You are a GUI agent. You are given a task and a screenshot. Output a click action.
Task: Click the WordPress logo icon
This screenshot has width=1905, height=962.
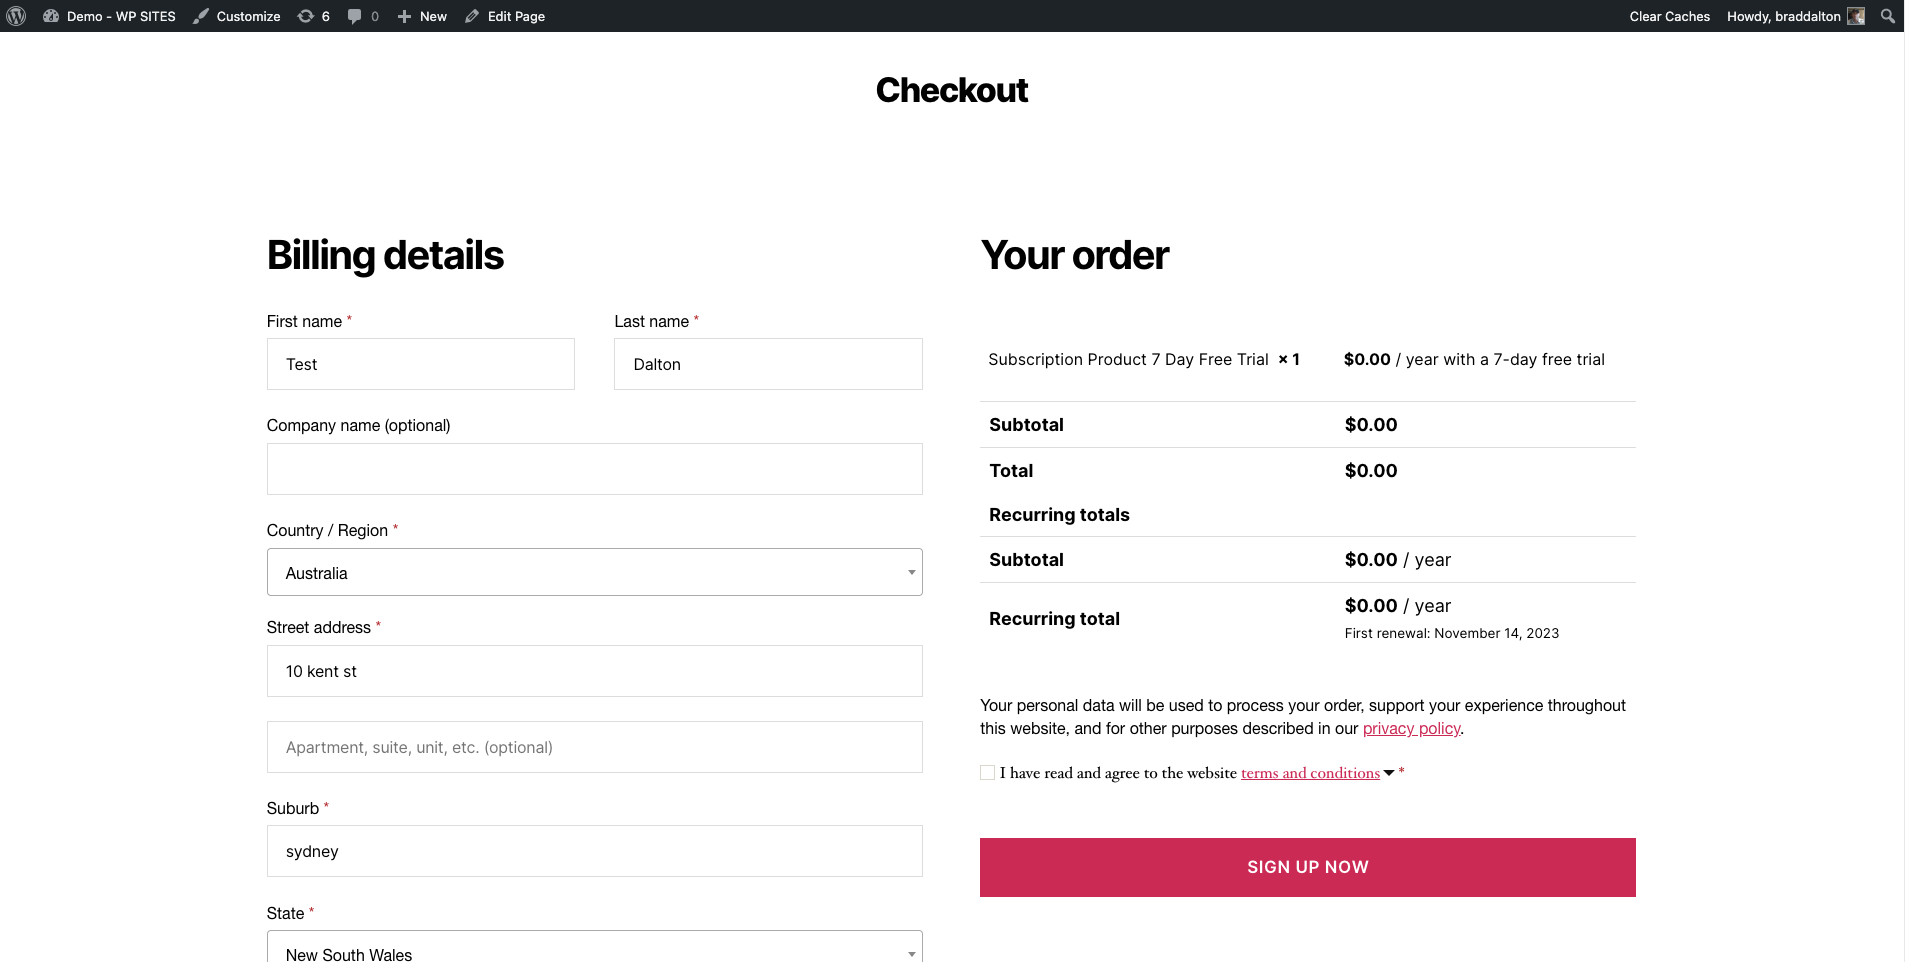[16, 16]
